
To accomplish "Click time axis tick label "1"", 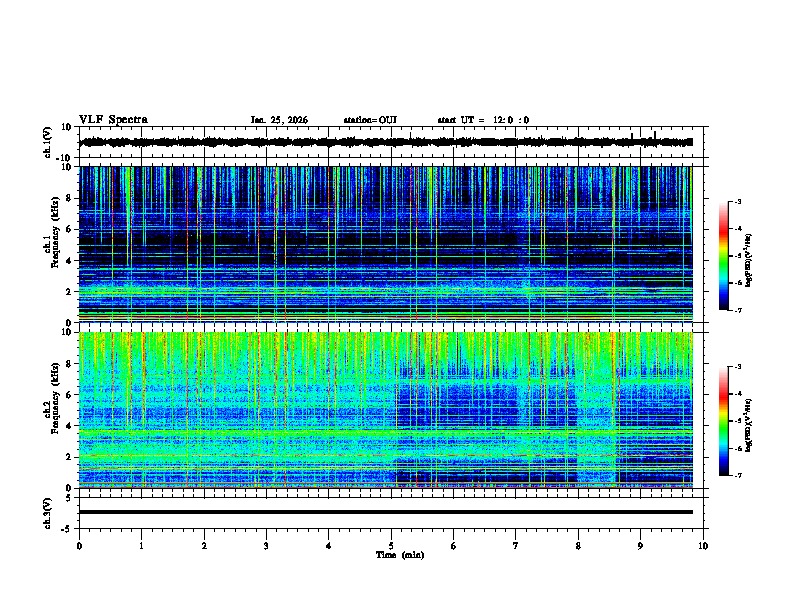I will tap(141, 546).
